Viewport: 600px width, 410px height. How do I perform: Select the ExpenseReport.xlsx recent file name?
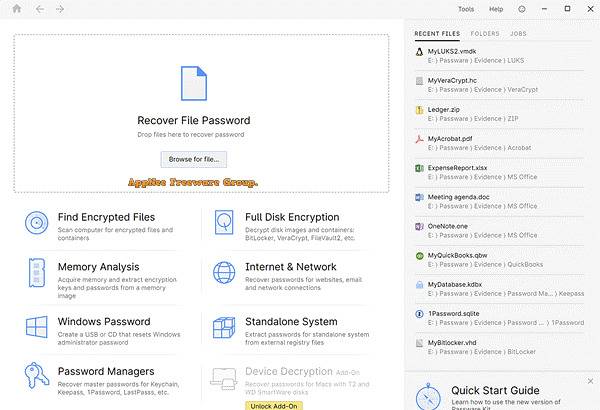(457, 168)
